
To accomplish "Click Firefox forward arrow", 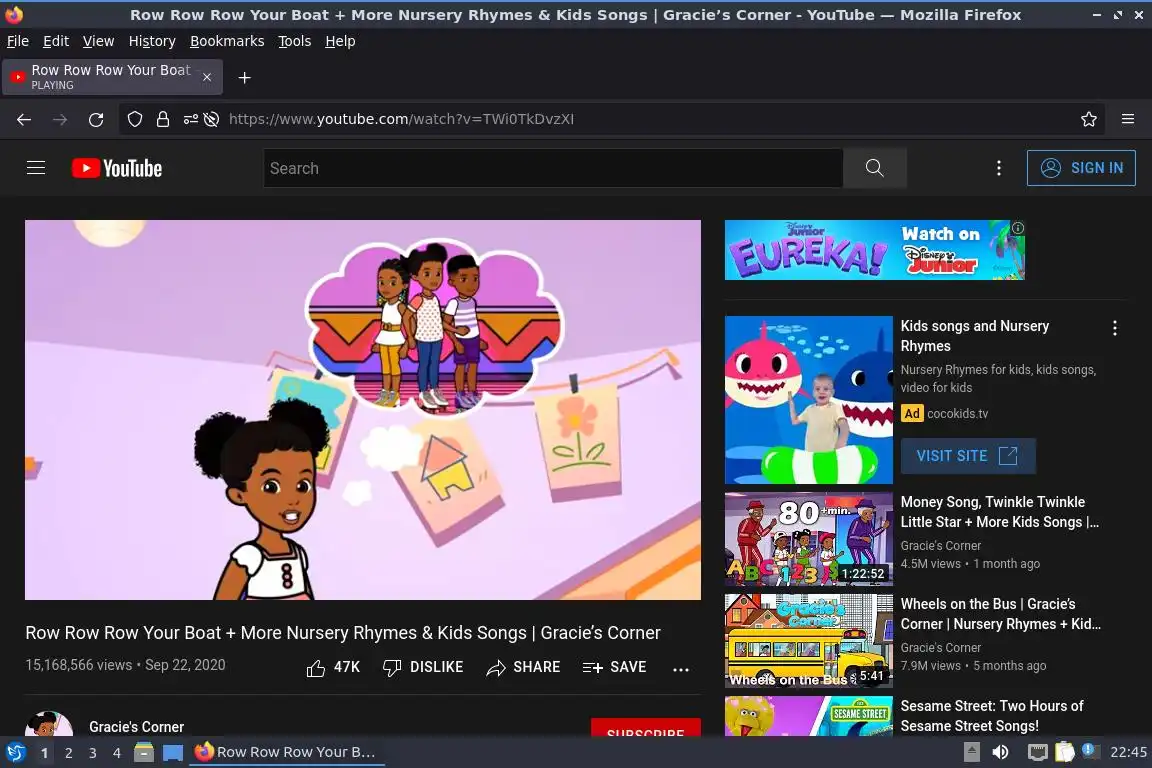I will [60, 119].
